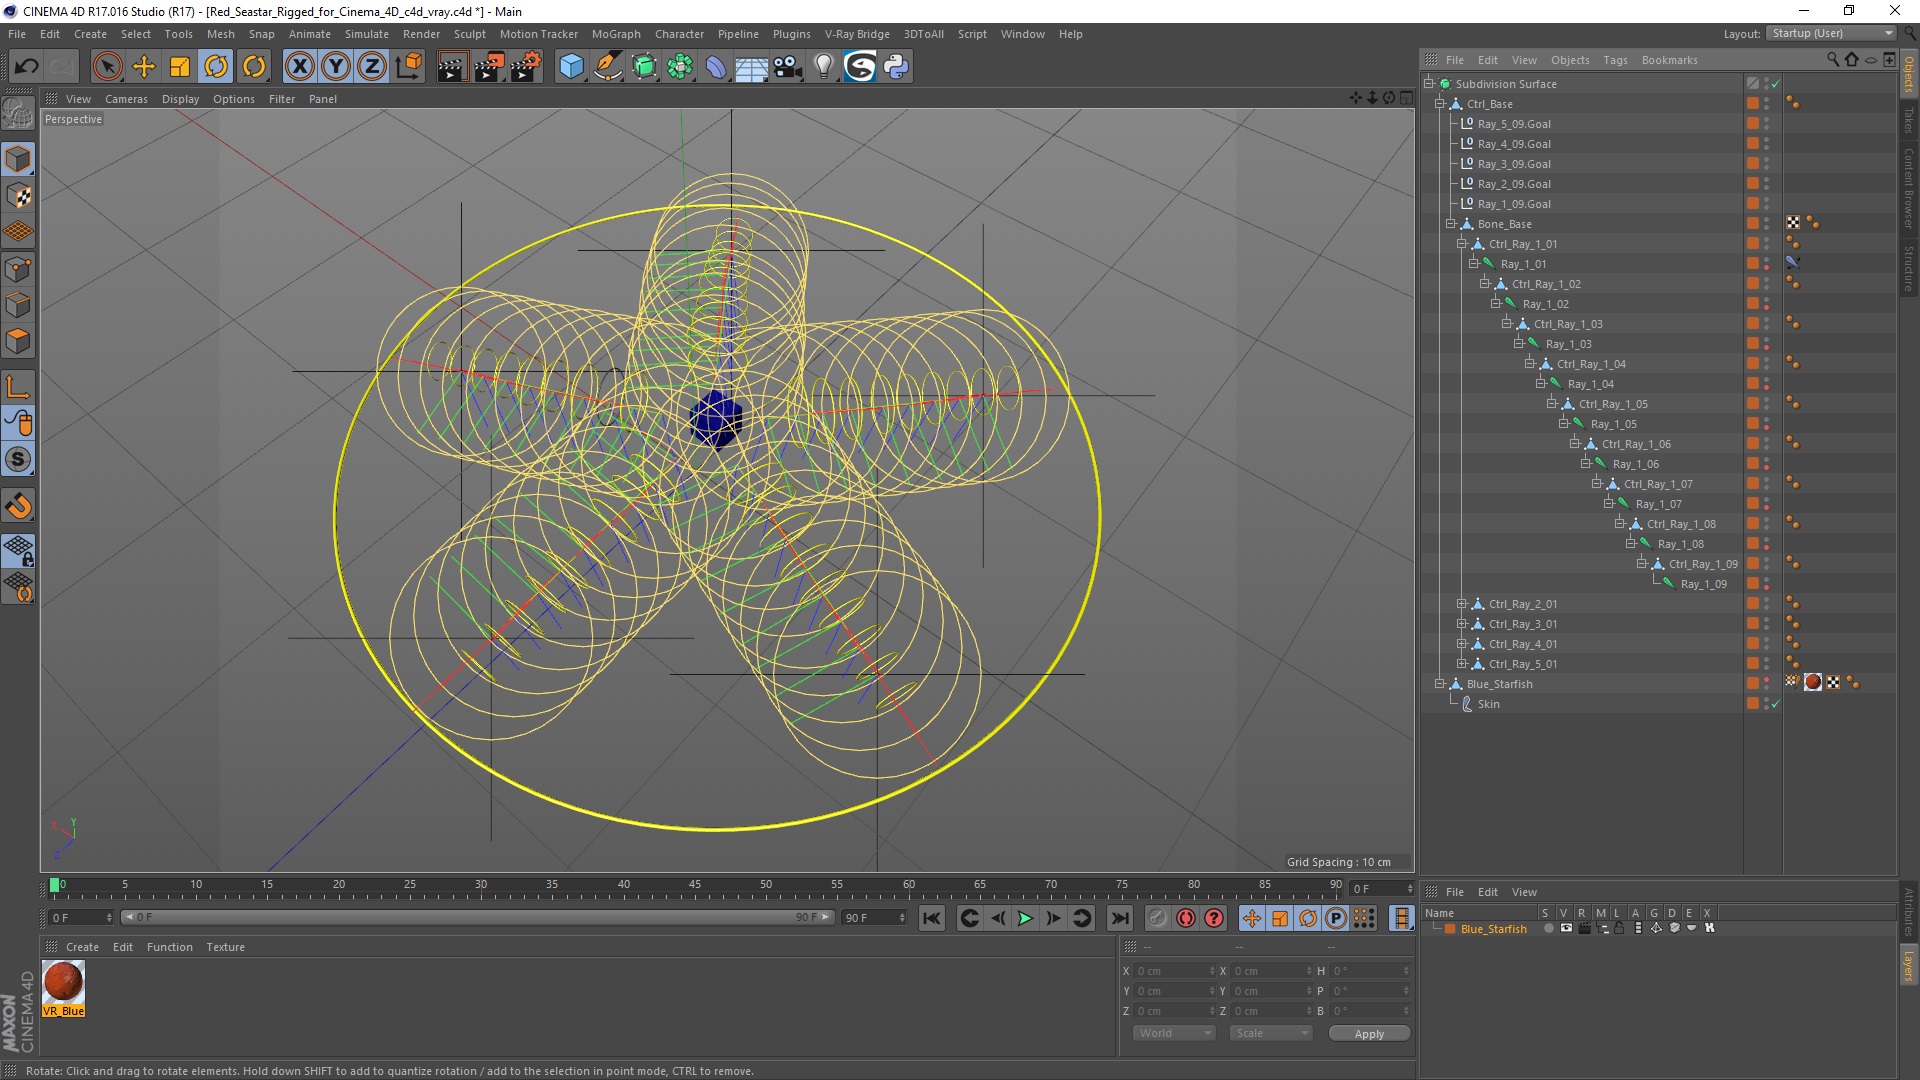1920x1080 pixels.
Task: Open Object Manager Tags menu
Action: coord(1615,60)
